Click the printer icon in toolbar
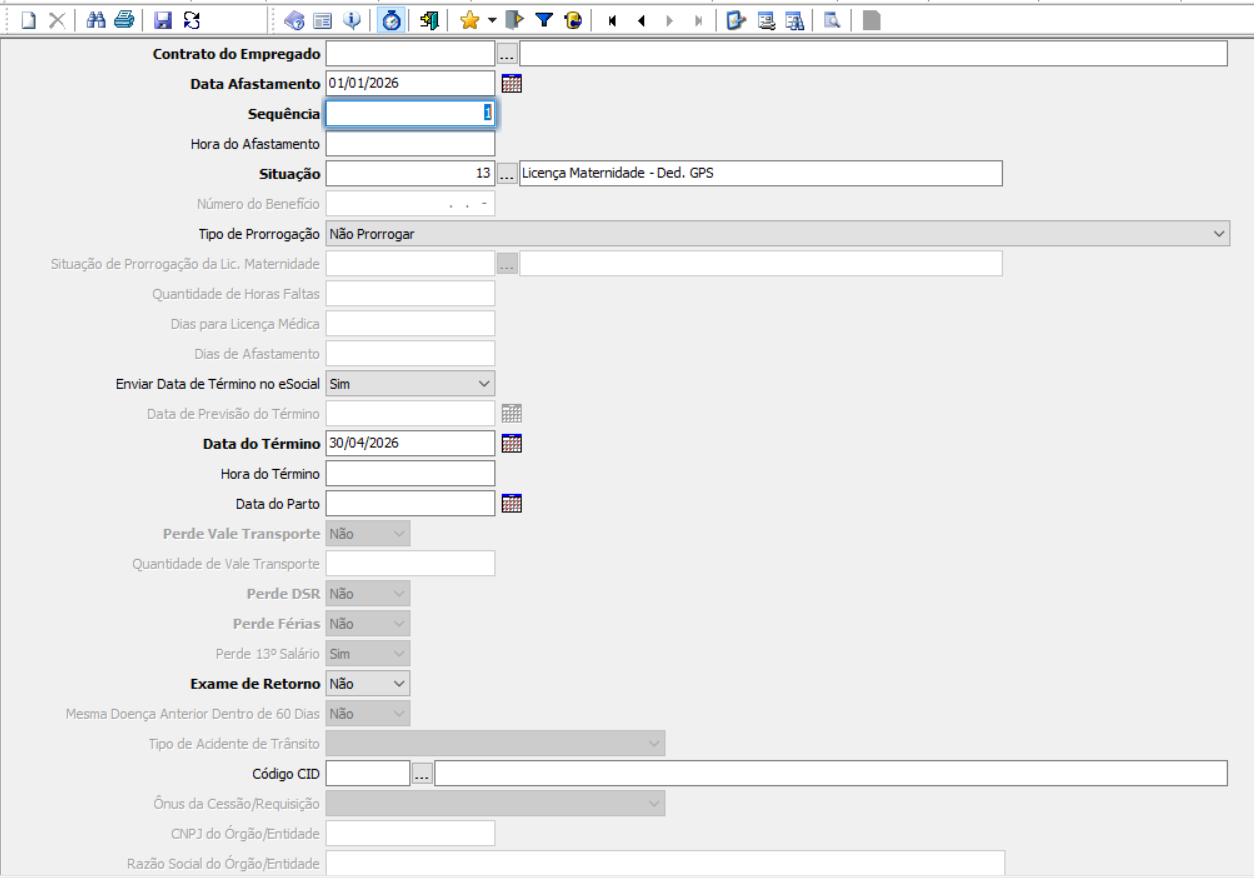 point(123,20)
